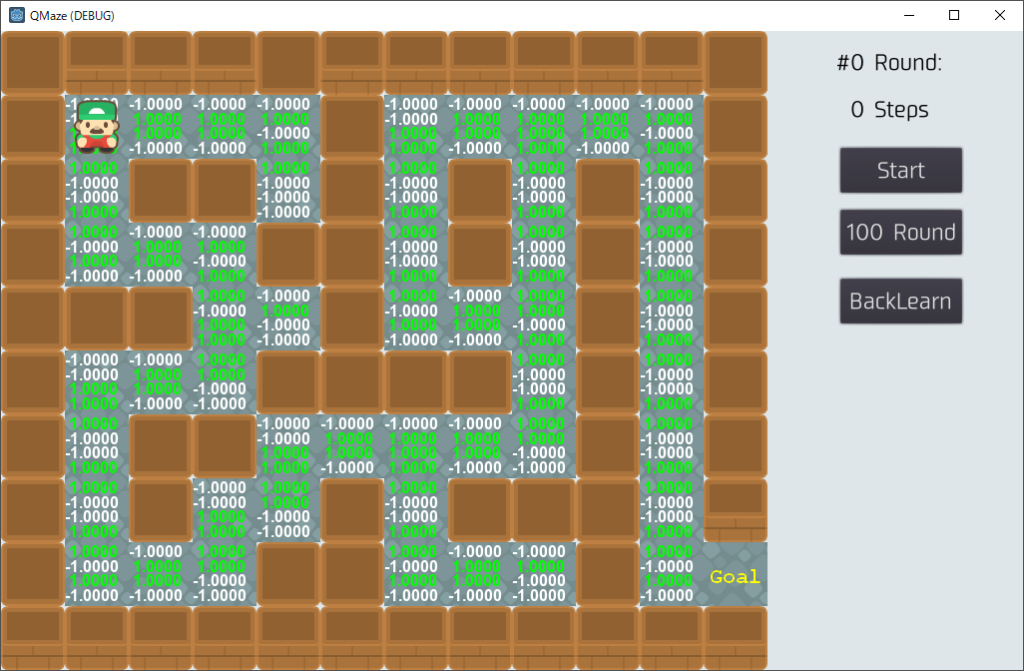Viewport: 1024px width, 671px height.
Task: Click the top-left corner wall block
Action: [33, 62]
